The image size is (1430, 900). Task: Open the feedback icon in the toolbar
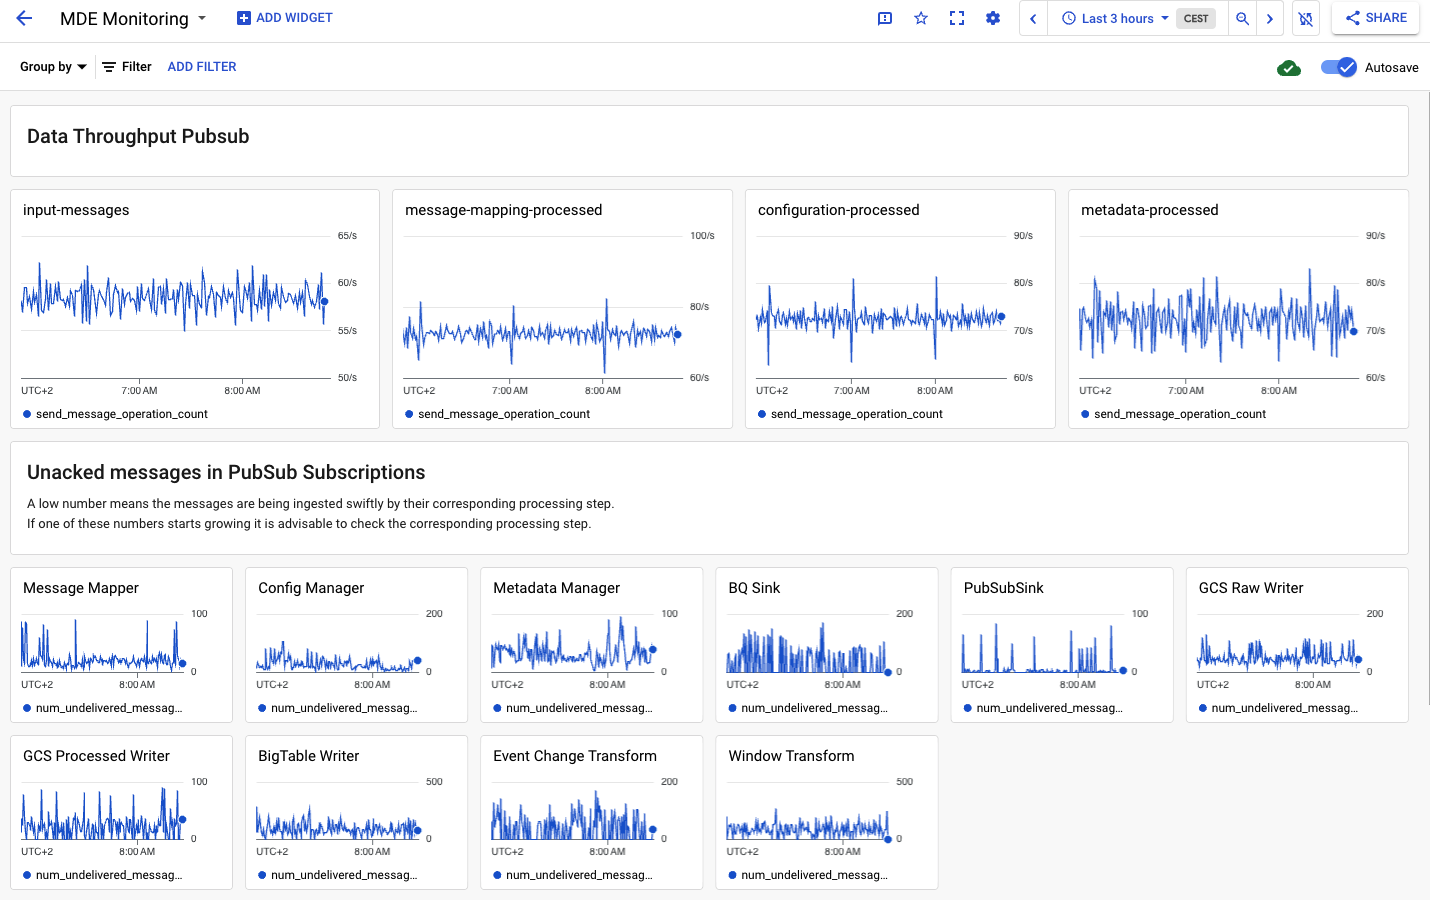pos(884,18)
